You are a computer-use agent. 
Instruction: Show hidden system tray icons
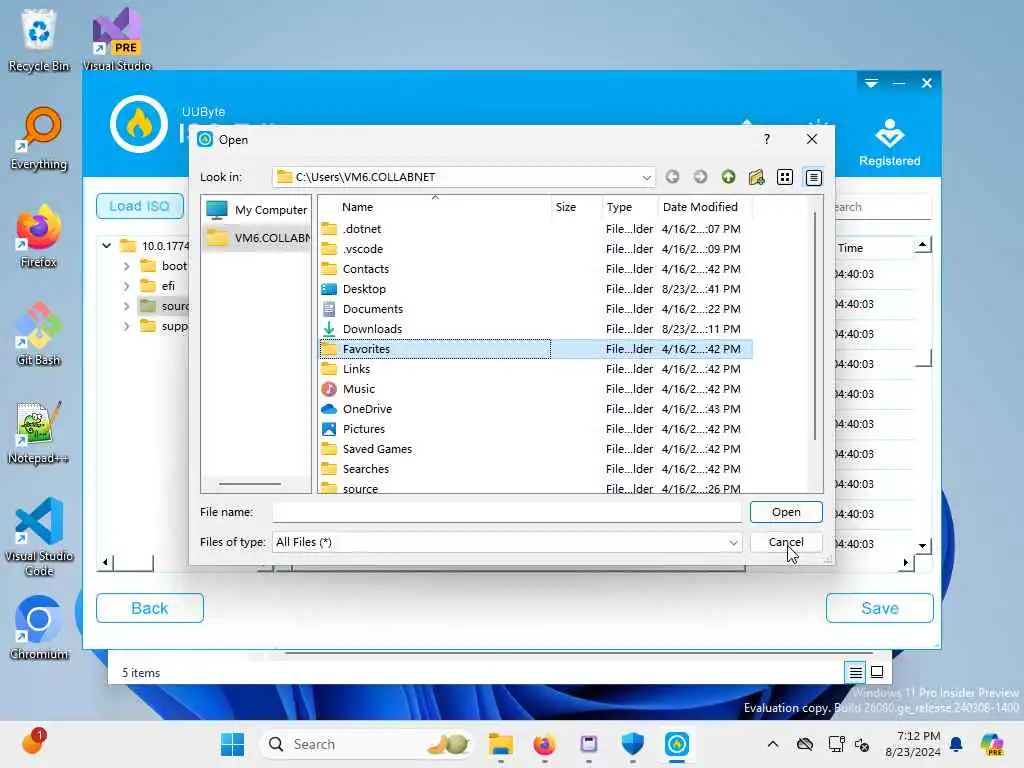coord(773,744)
